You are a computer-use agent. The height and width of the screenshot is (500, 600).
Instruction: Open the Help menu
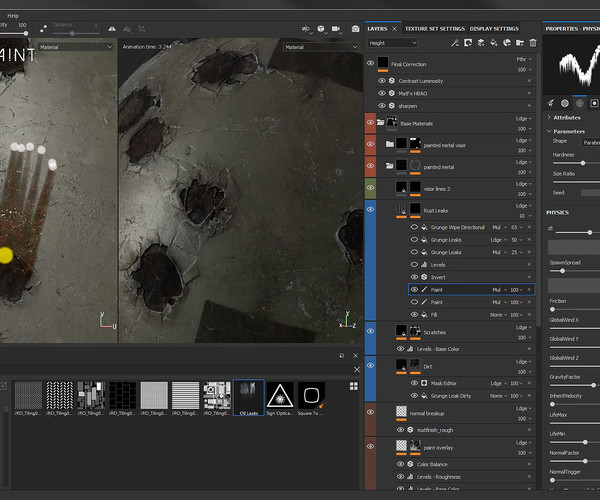coord(13,16)
